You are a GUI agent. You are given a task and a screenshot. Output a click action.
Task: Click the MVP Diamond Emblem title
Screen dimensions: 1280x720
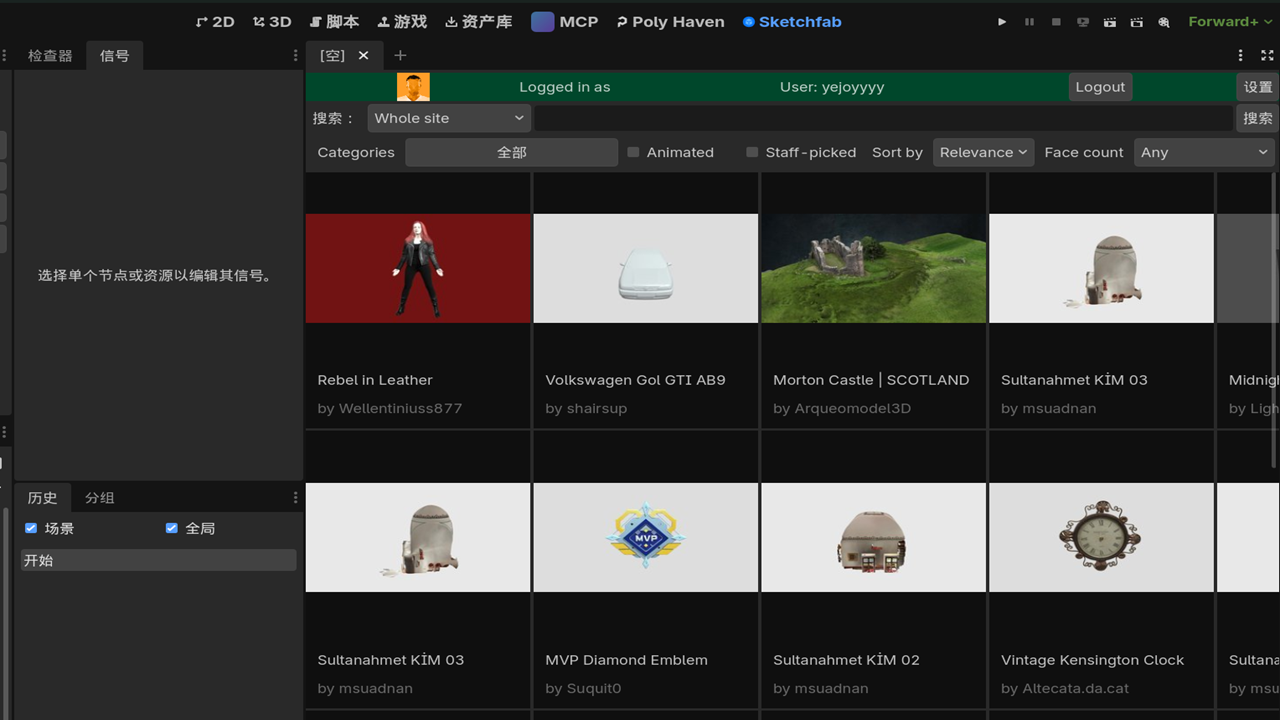coord(626,660)
